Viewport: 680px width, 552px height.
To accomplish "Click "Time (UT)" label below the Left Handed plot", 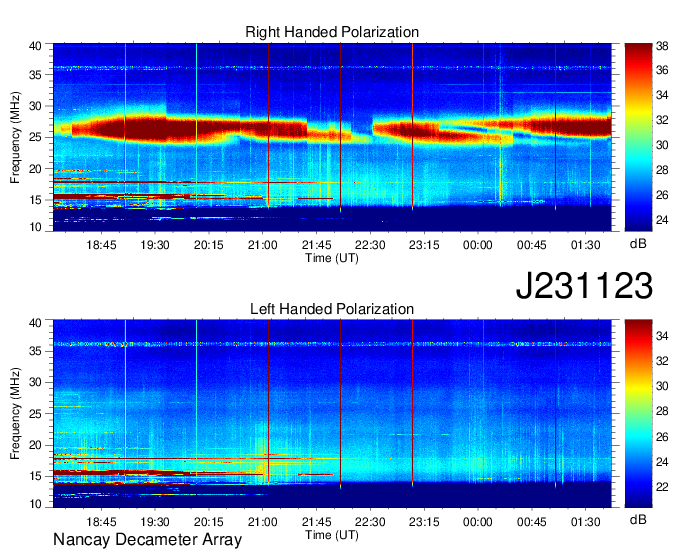I will coord(332,535).
